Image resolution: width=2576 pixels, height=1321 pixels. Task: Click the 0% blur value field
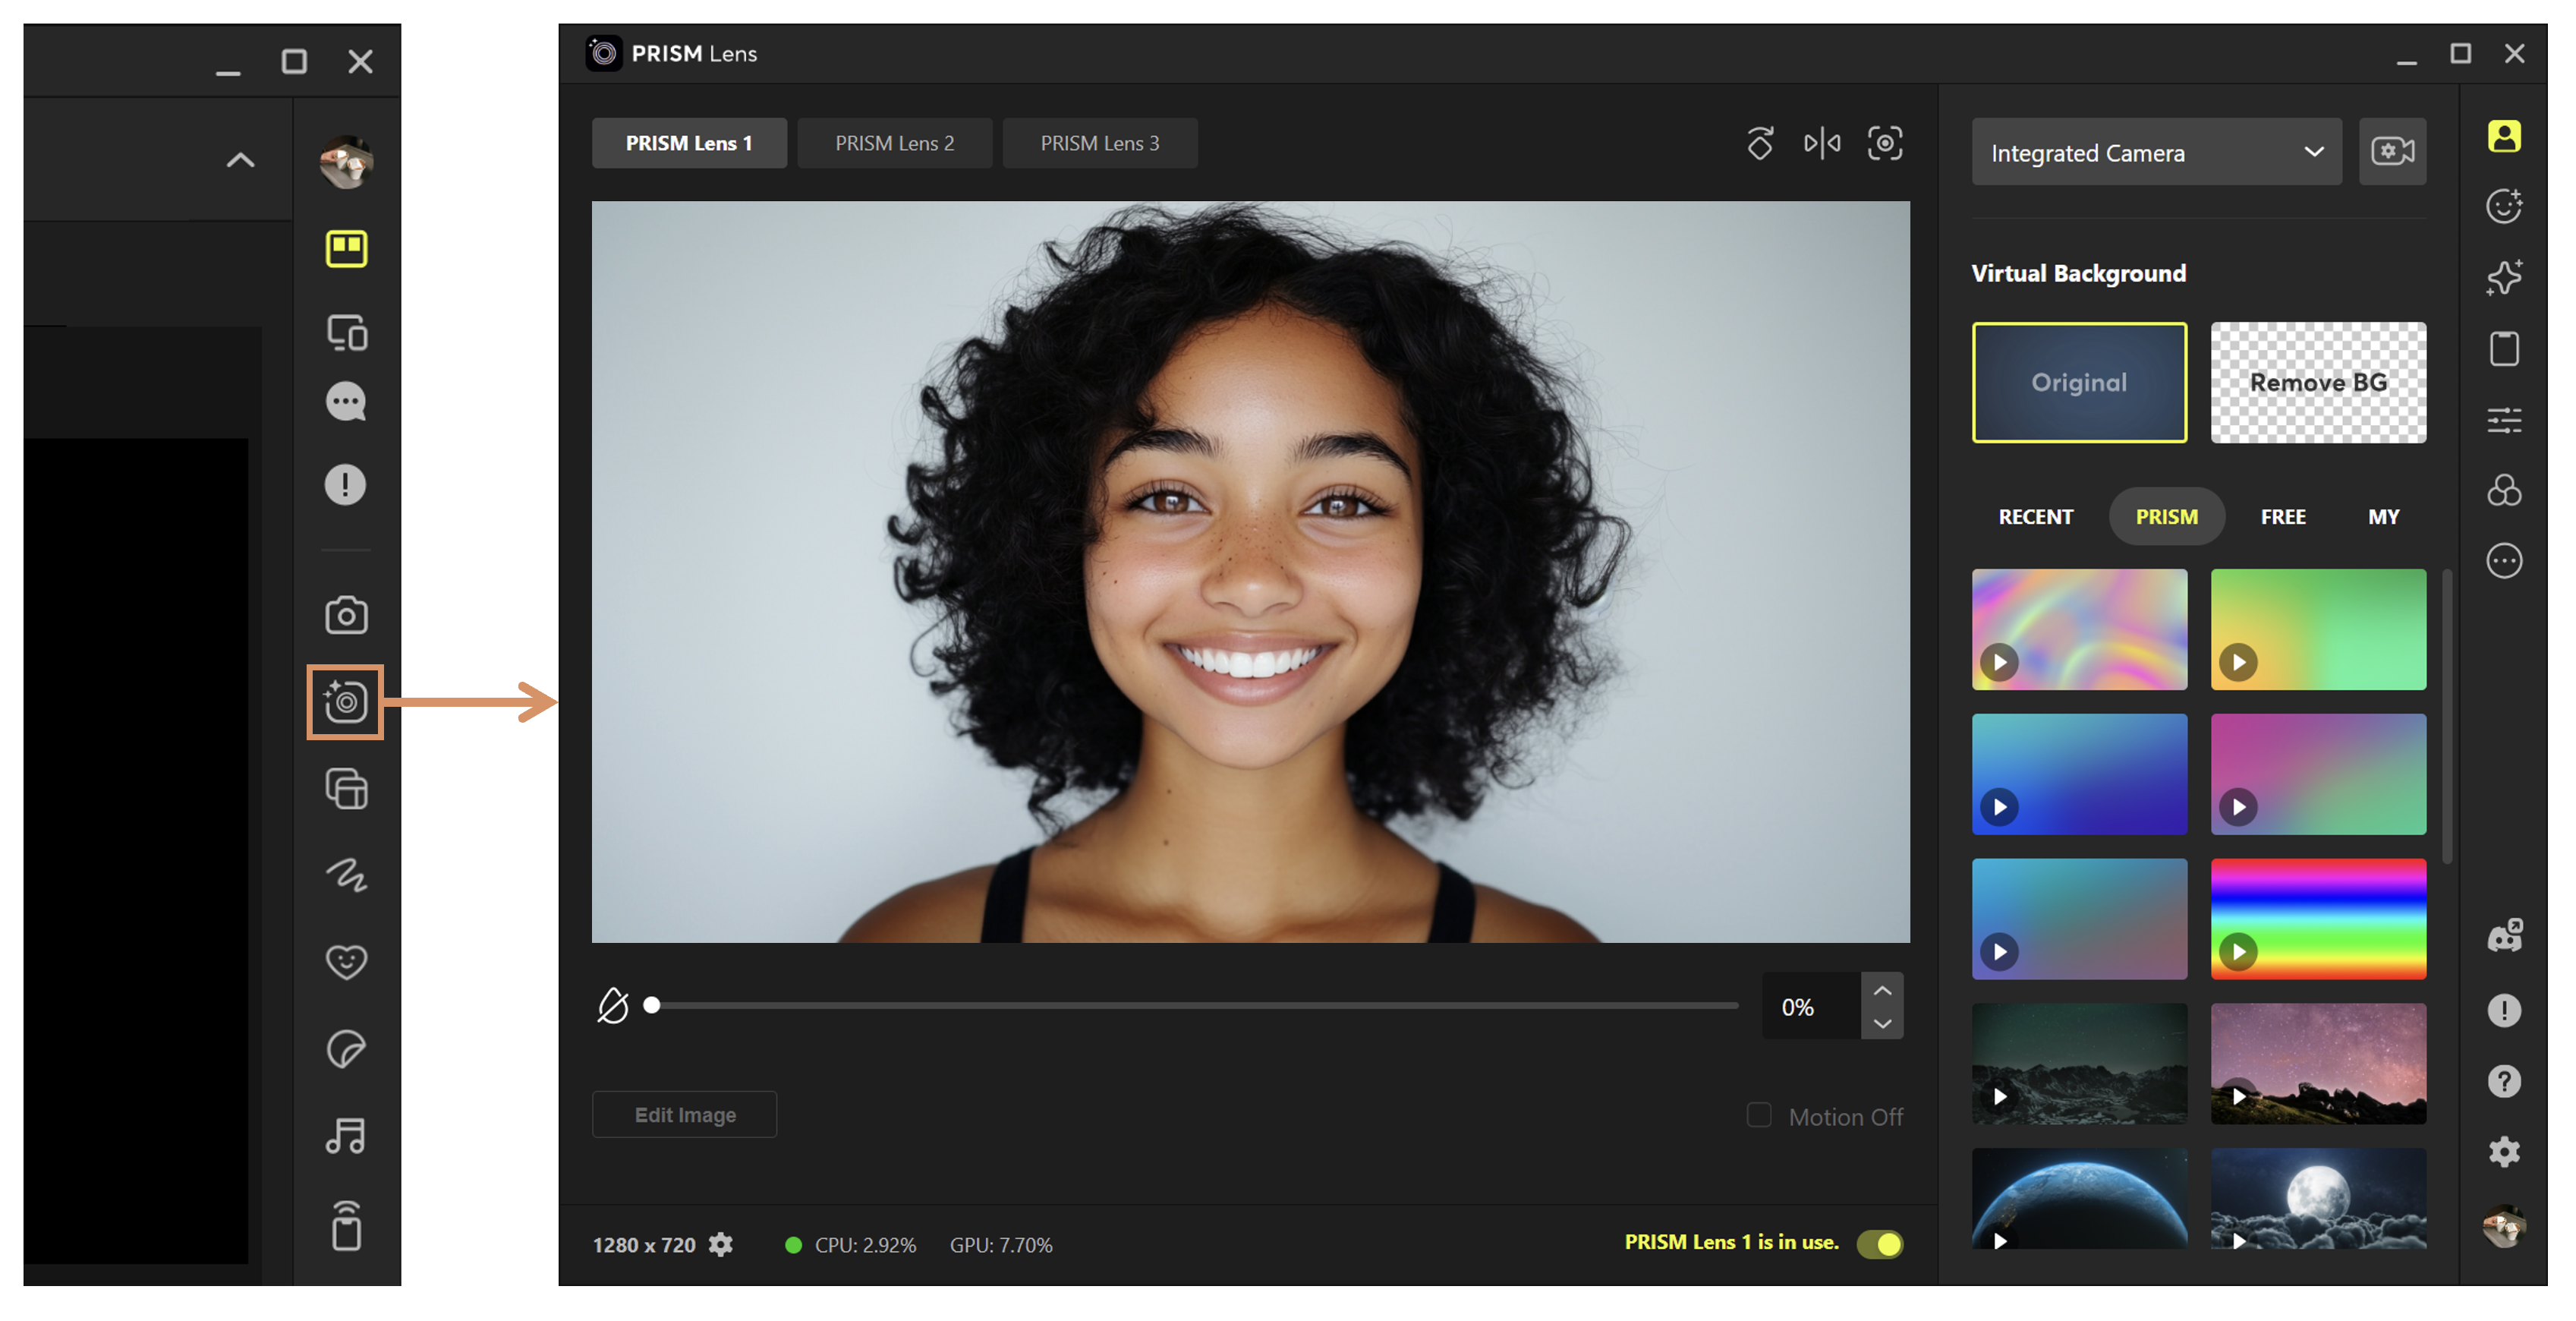coord(1811,1006)
